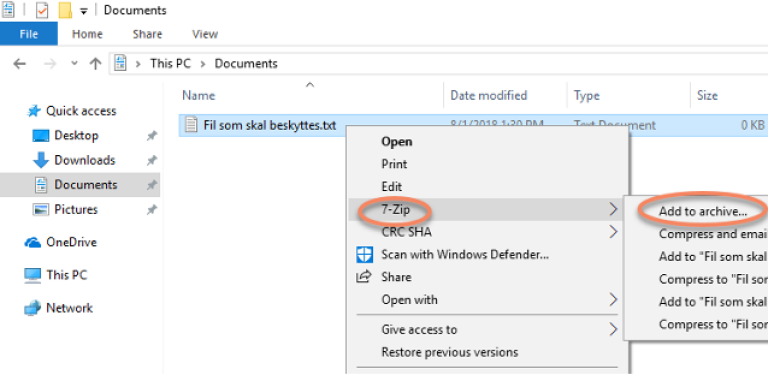Choose Add to archive... option

(702, 211)
